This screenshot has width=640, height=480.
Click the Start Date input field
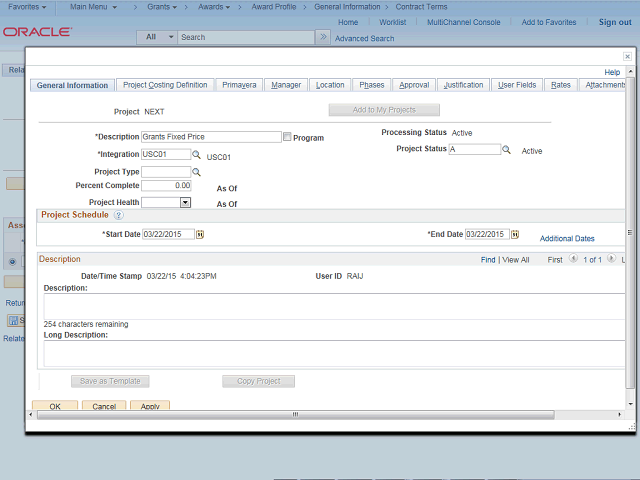coord(168,234)
